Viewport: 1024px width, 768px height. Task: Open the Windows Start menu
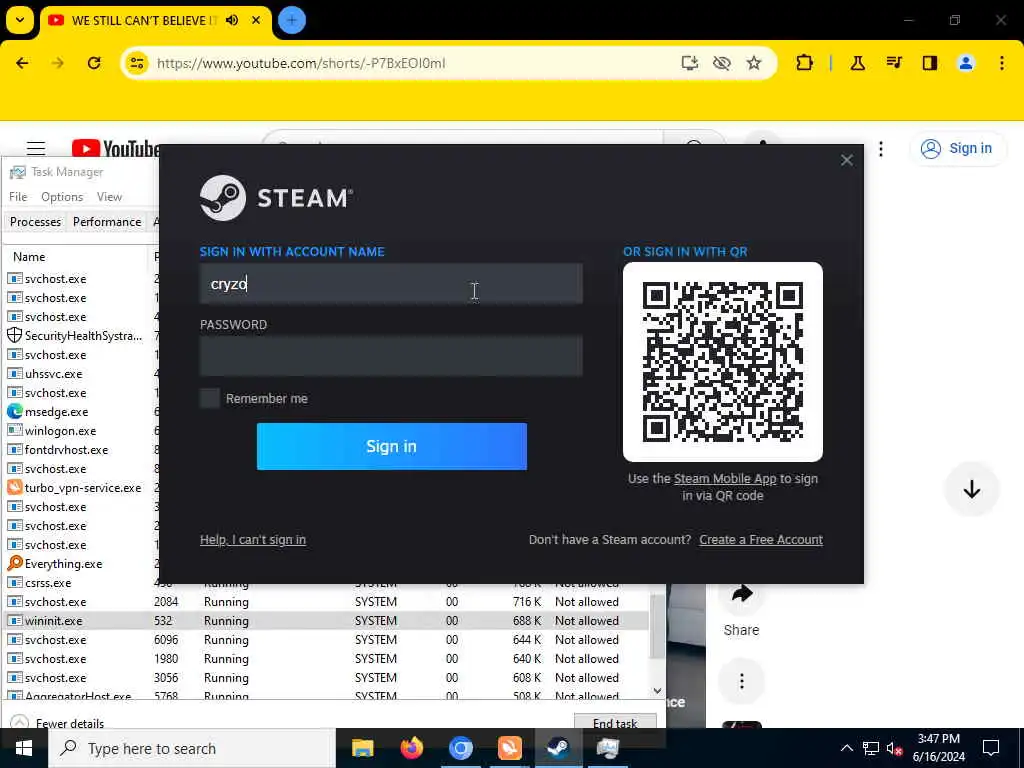[x=24, y=748]
